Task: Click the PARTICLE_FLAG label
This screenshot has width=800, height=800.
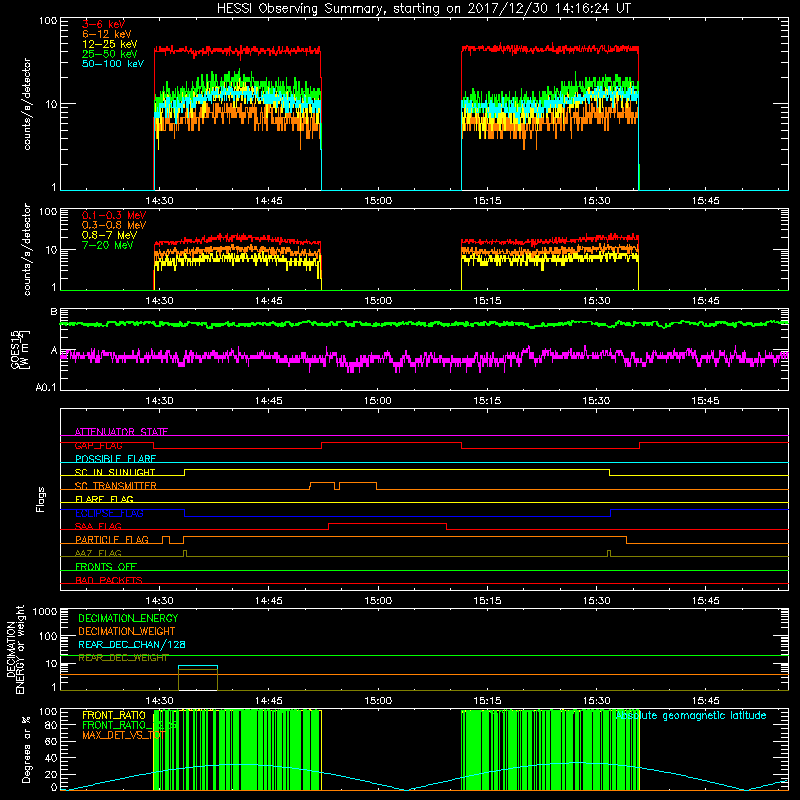Action: (112, 540)
